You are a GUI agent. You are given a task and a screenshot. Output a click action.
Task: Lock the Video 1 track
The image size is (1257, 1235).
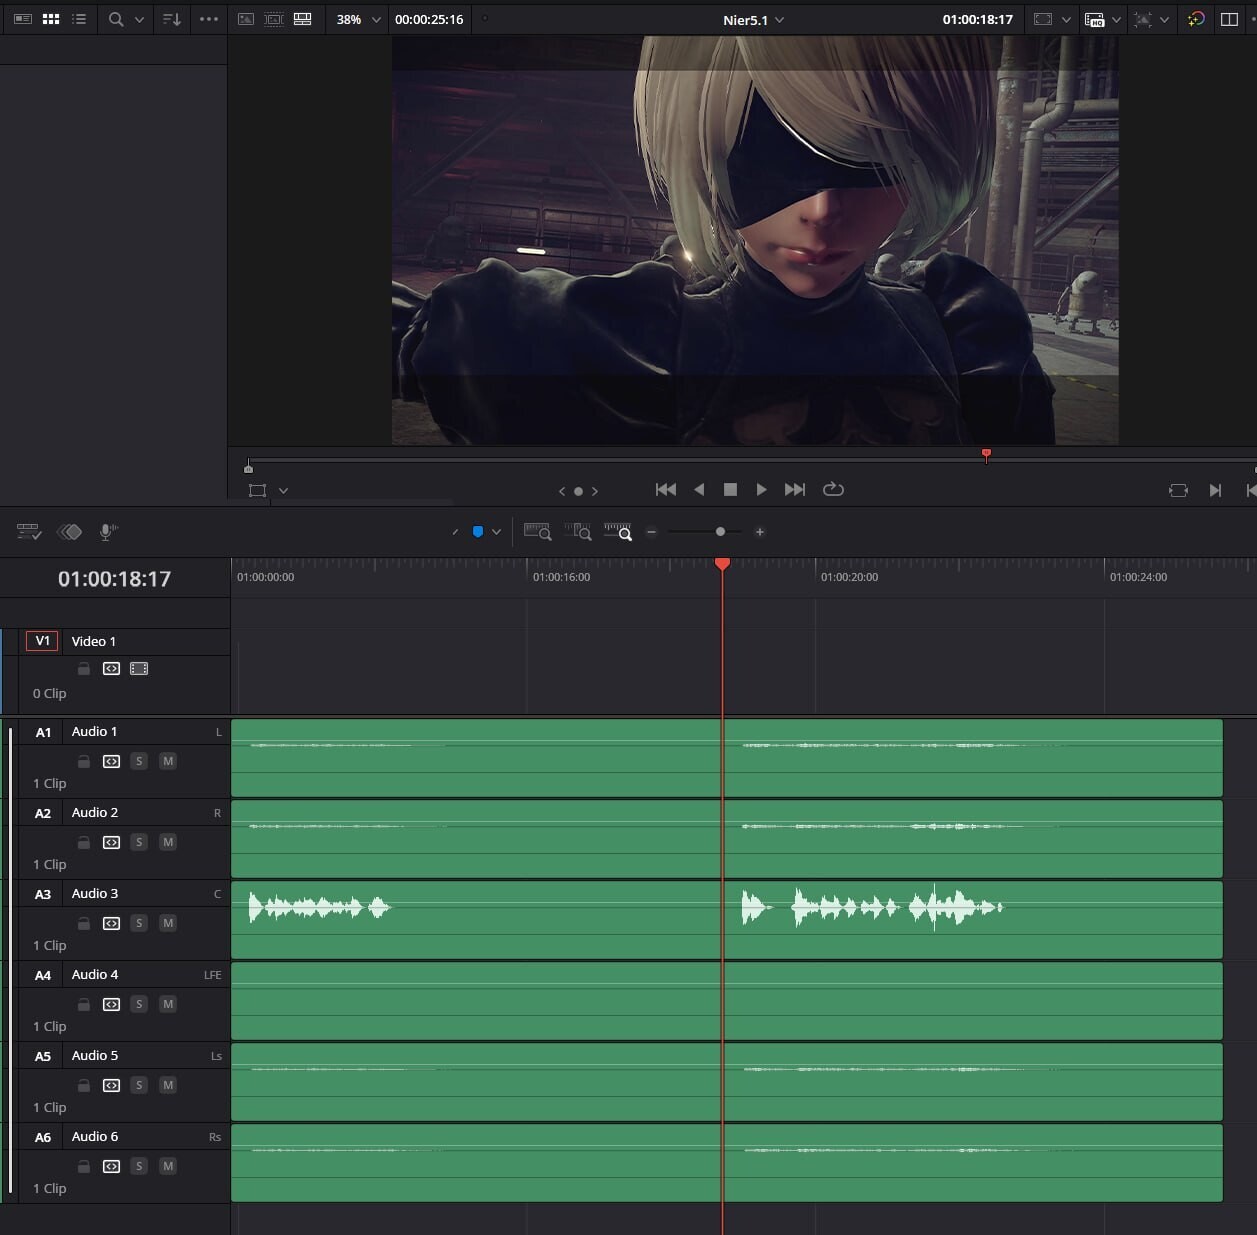coord(84,668)
